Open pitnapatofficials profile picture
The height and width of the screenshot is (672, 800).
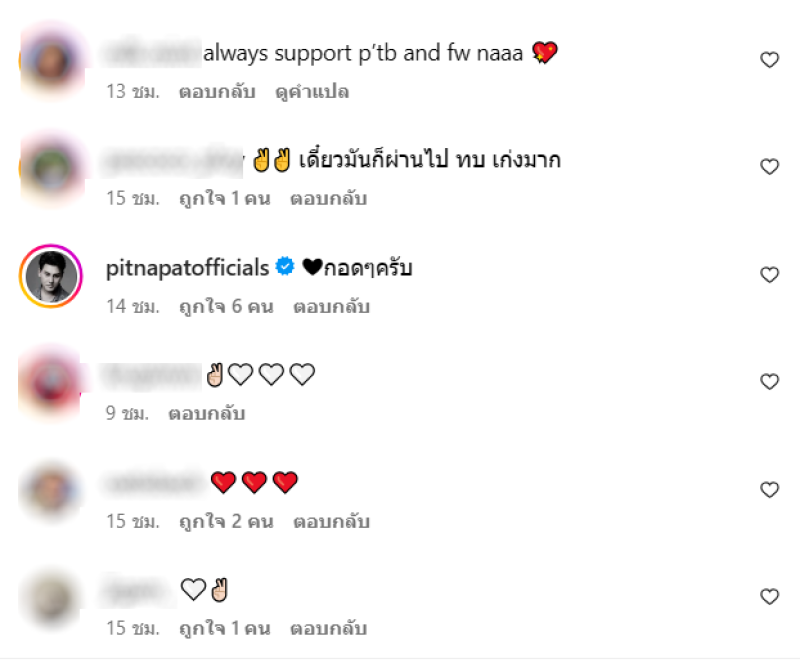[51, 276]
